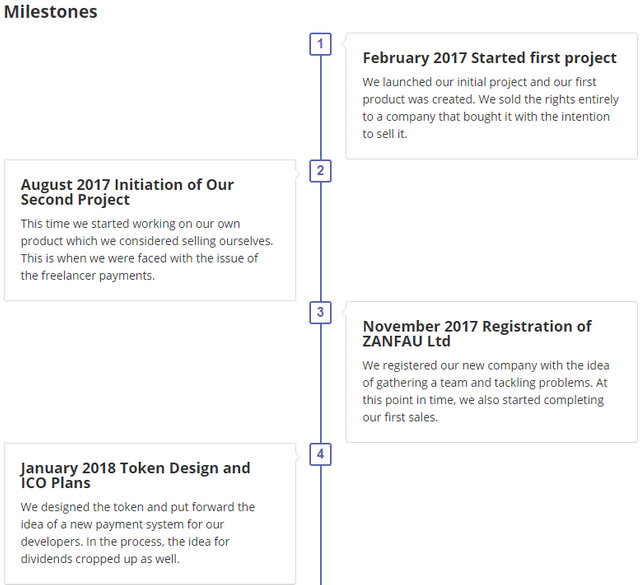This screenshot has height=585, width=640.
Task: Click the vertical timeline line between markers 1 and 2
Action: (320, 107)
